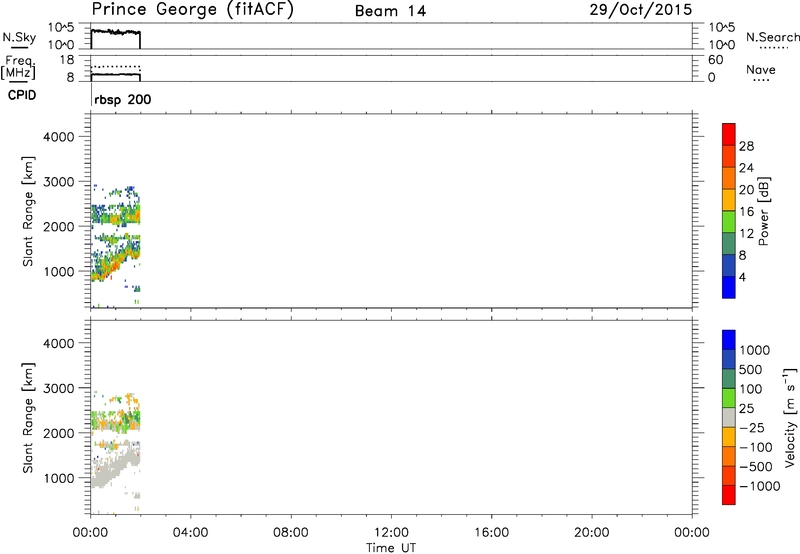The image size is (800, 554).
Task: Click the 'Nave' legend label
Action: (761, 70)
